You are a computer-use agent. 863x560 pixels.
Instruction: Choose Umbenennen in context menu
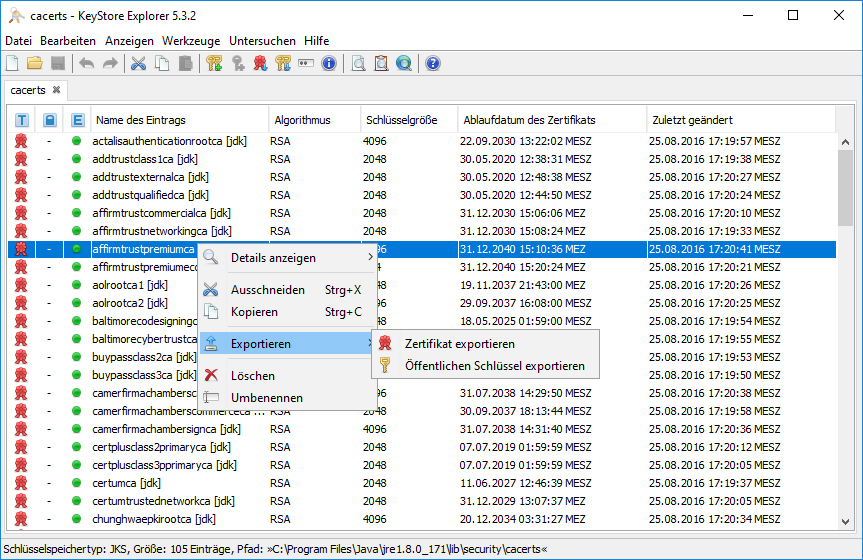pos(287,398)
